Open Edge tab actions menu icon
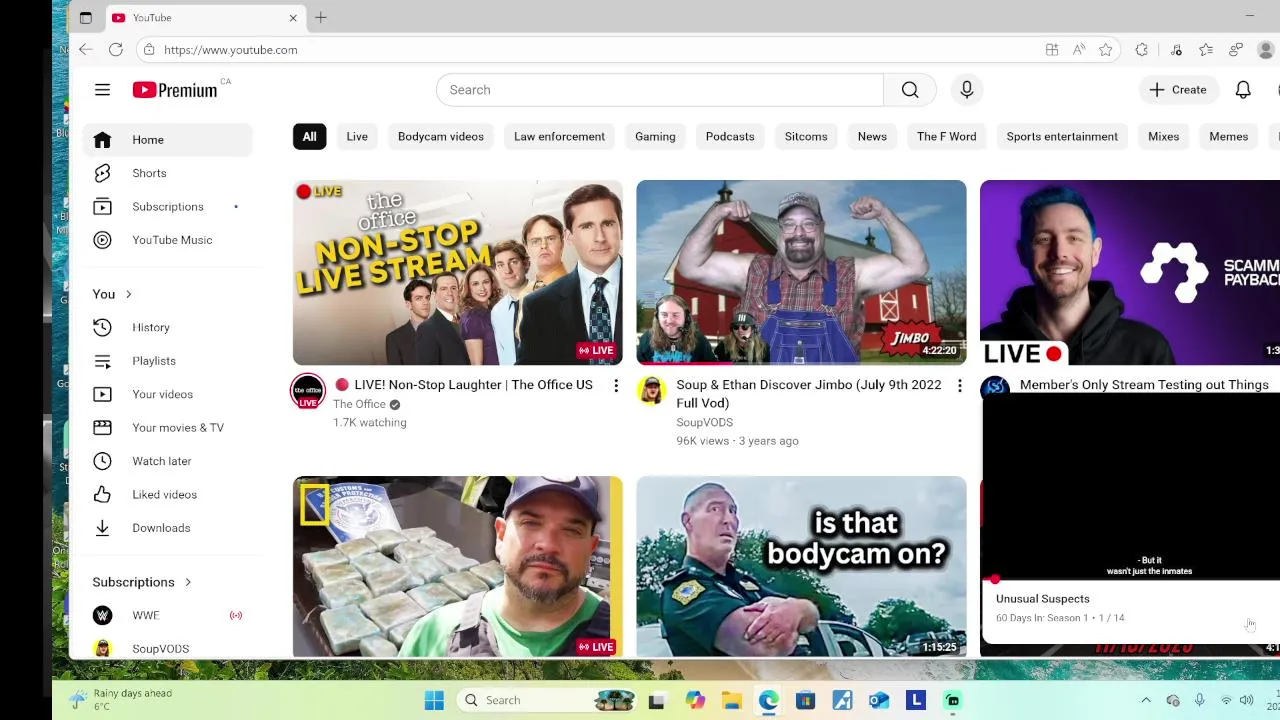 [86, 17]
